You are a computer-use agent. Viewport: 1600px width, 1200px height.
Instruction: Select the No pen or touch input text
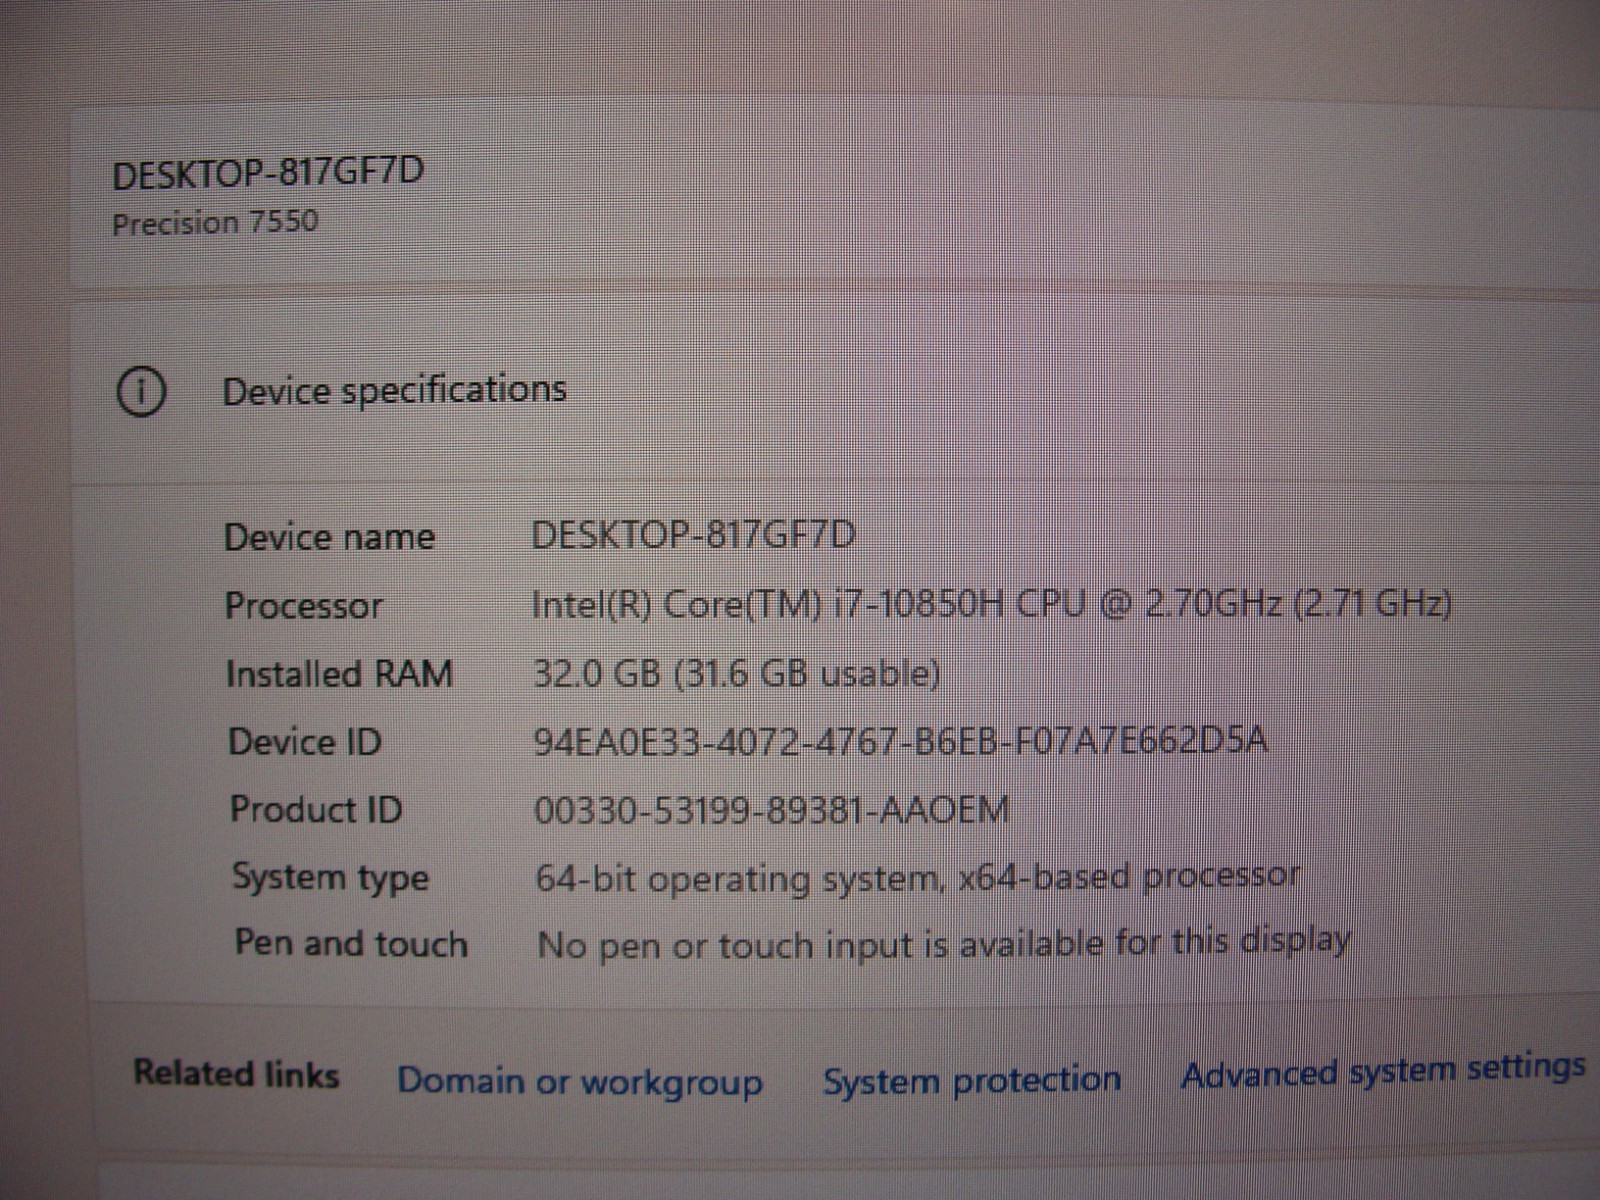click(x=944, y=942)
